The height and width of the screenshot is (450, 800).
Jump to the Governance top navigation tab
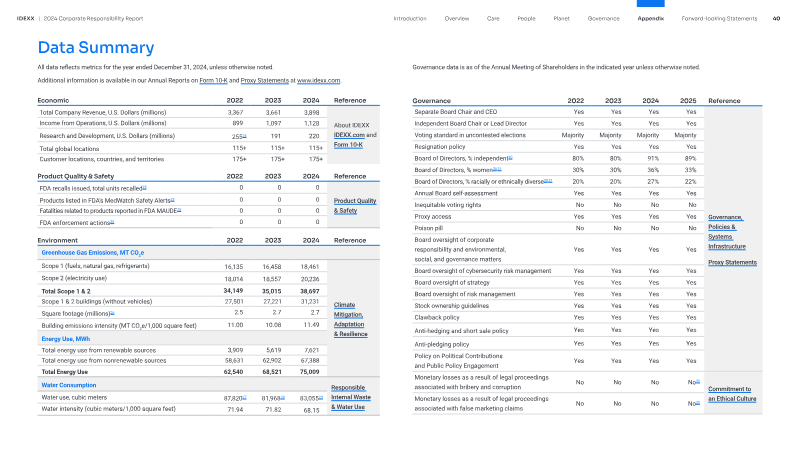tap(603, 18)
